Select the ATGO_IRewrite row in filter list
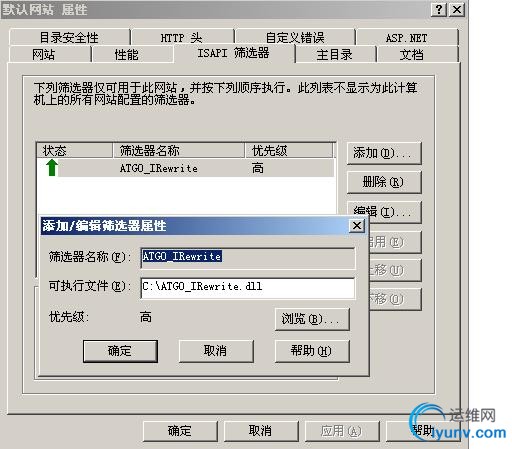The height and width of the screenshot is (449, 512). 185,168
